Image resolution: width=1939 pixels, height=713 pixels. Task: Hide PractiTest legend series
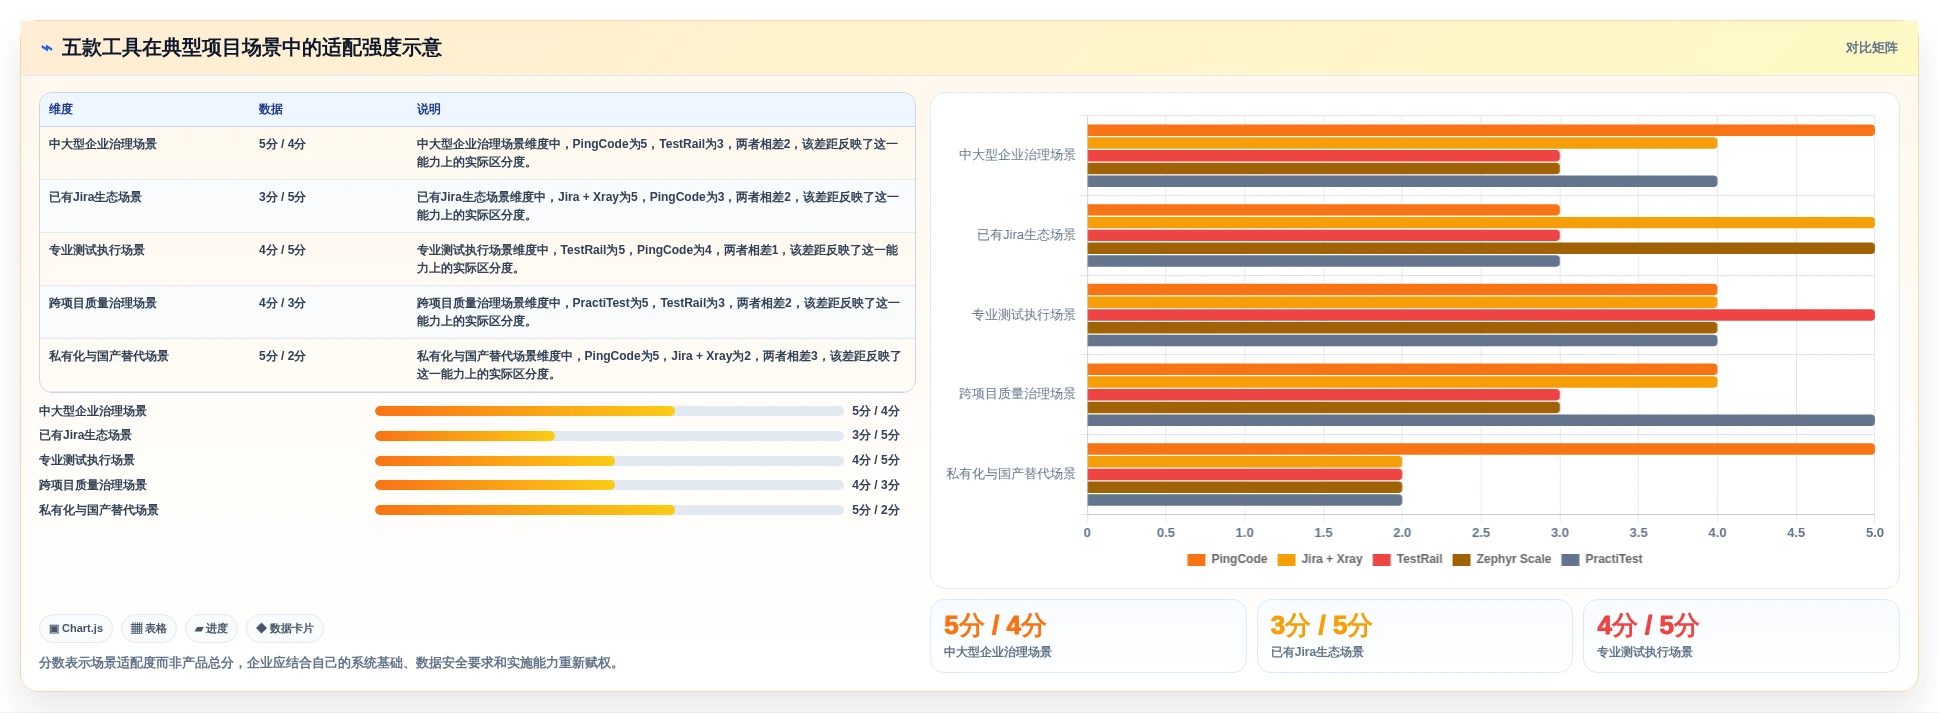(x=1602, y=559)
